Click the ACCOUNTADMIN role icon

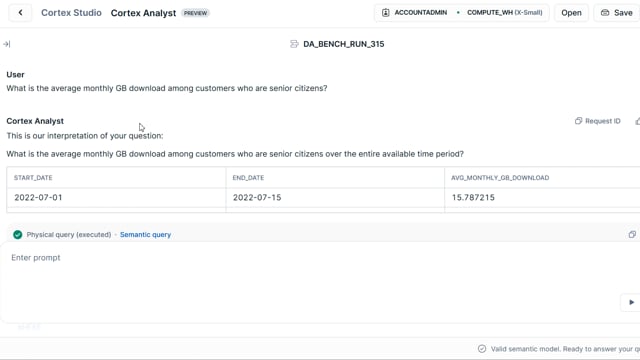[385, 13]
